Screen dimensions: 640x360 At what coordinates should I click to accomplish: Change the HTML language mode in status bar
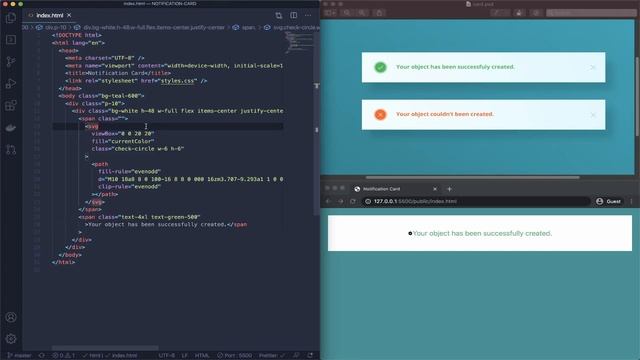[x=202, y=356]
